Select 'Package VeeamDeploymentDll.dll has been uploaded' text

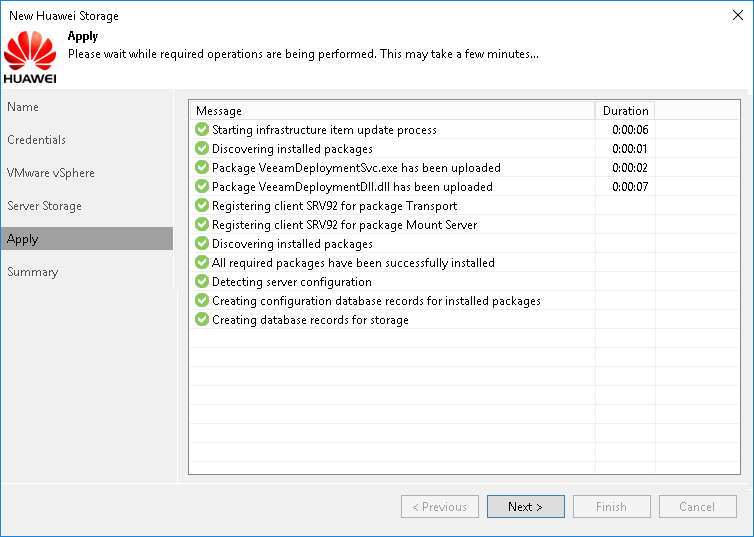tap(352, 187)
